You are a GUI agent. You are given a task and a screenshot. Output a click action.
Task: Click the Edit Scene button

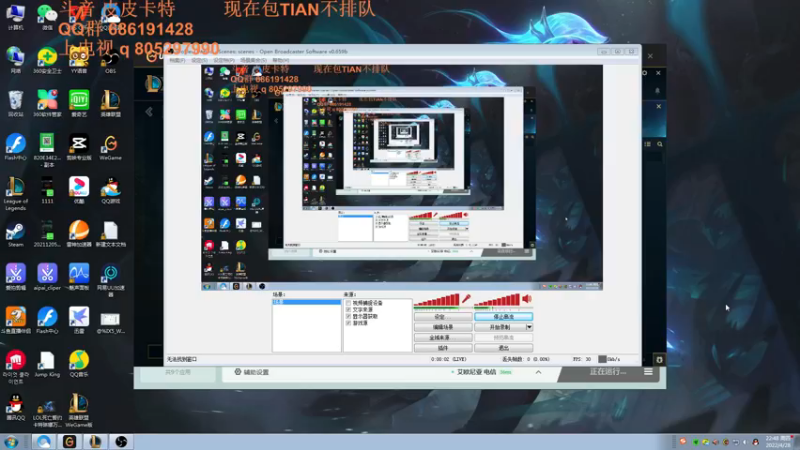click(443, 327)
